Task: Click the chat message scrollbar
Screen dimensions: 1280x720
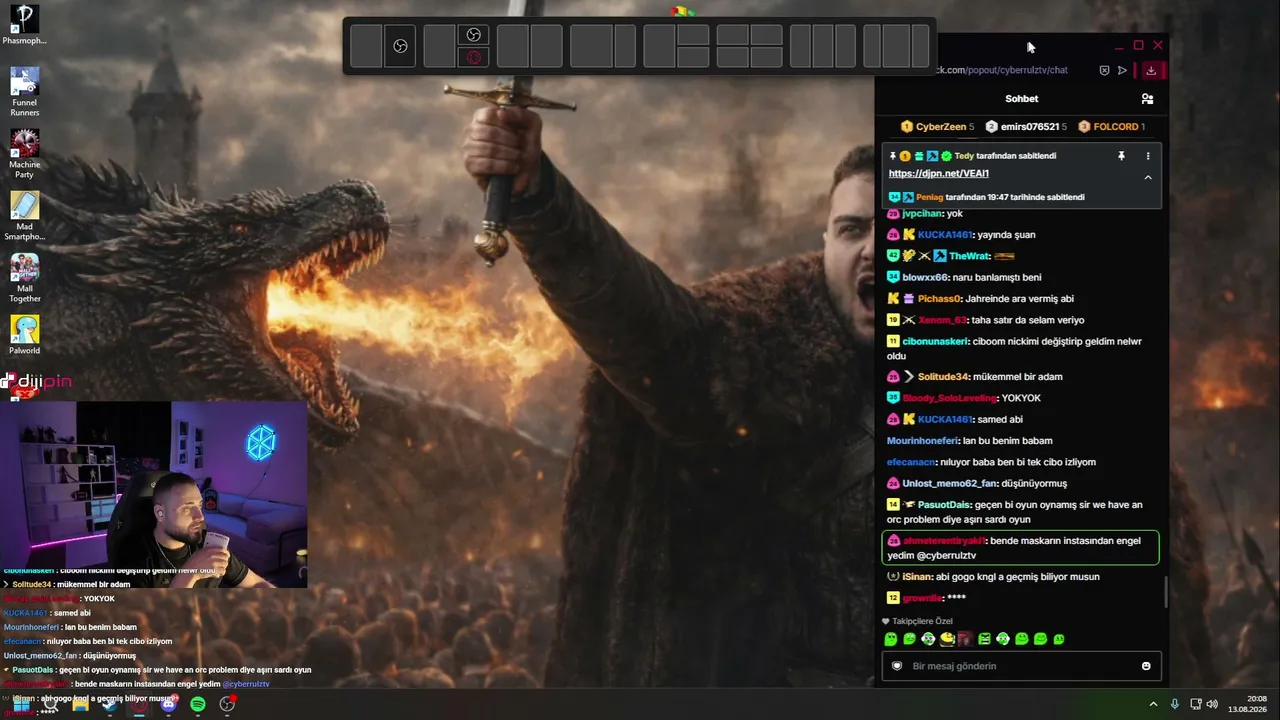Action: click(1165, 591)
